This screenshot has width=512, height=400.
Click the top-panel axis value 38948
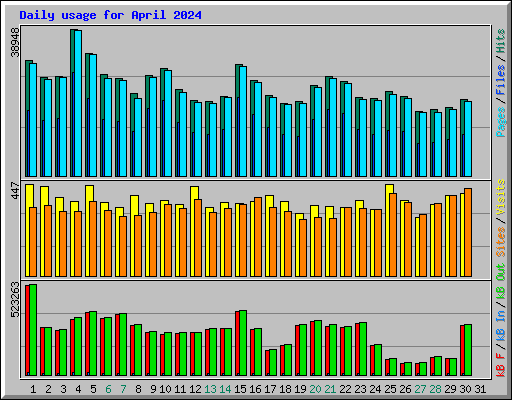tap(15, 42)
